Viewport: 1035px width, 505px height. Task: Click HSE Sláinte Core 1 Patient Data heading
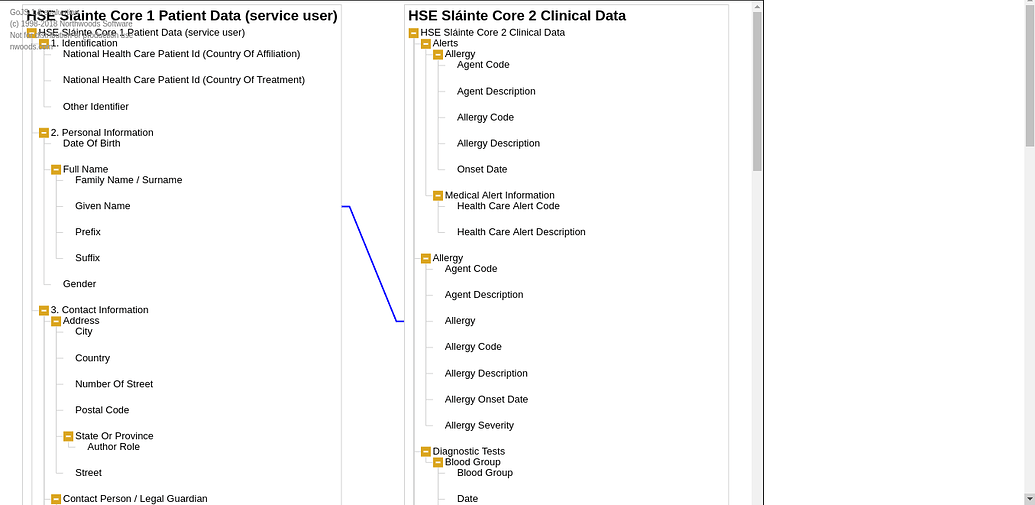click(182, 15)
